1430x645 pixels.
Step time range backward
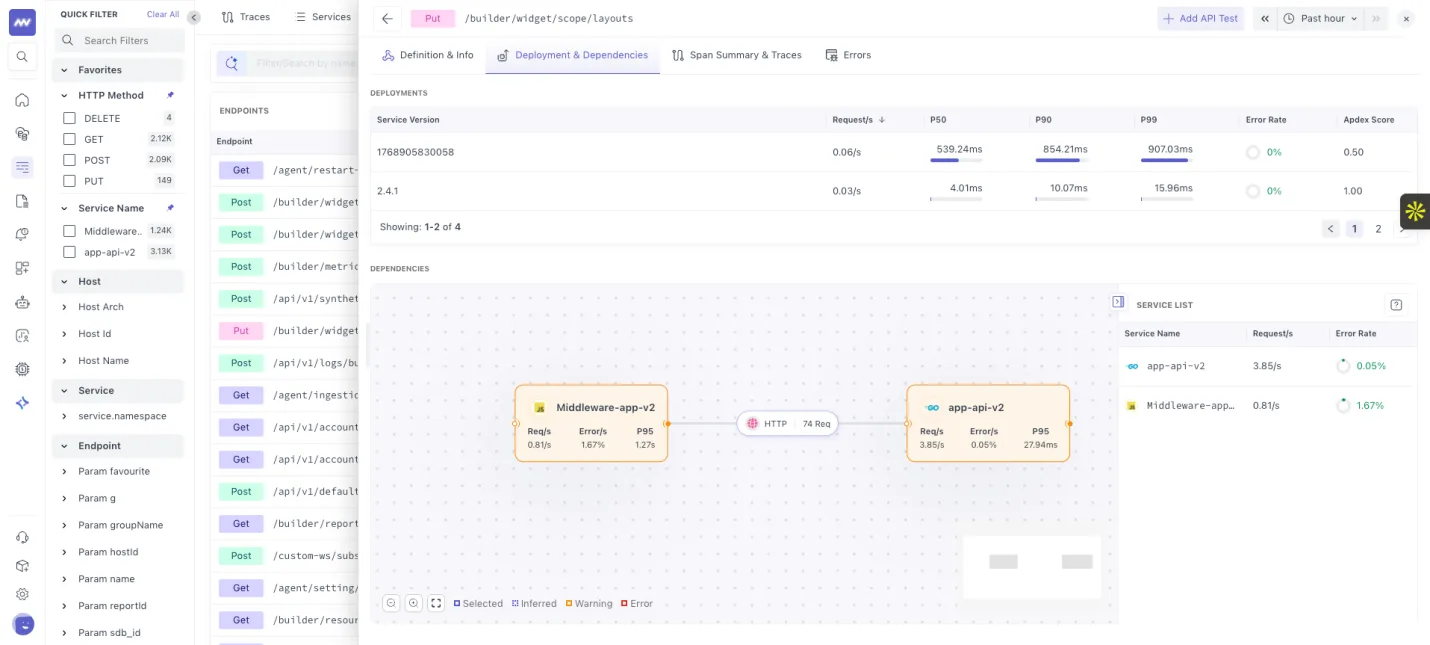pyautogui.click(x=1265, y=18)
